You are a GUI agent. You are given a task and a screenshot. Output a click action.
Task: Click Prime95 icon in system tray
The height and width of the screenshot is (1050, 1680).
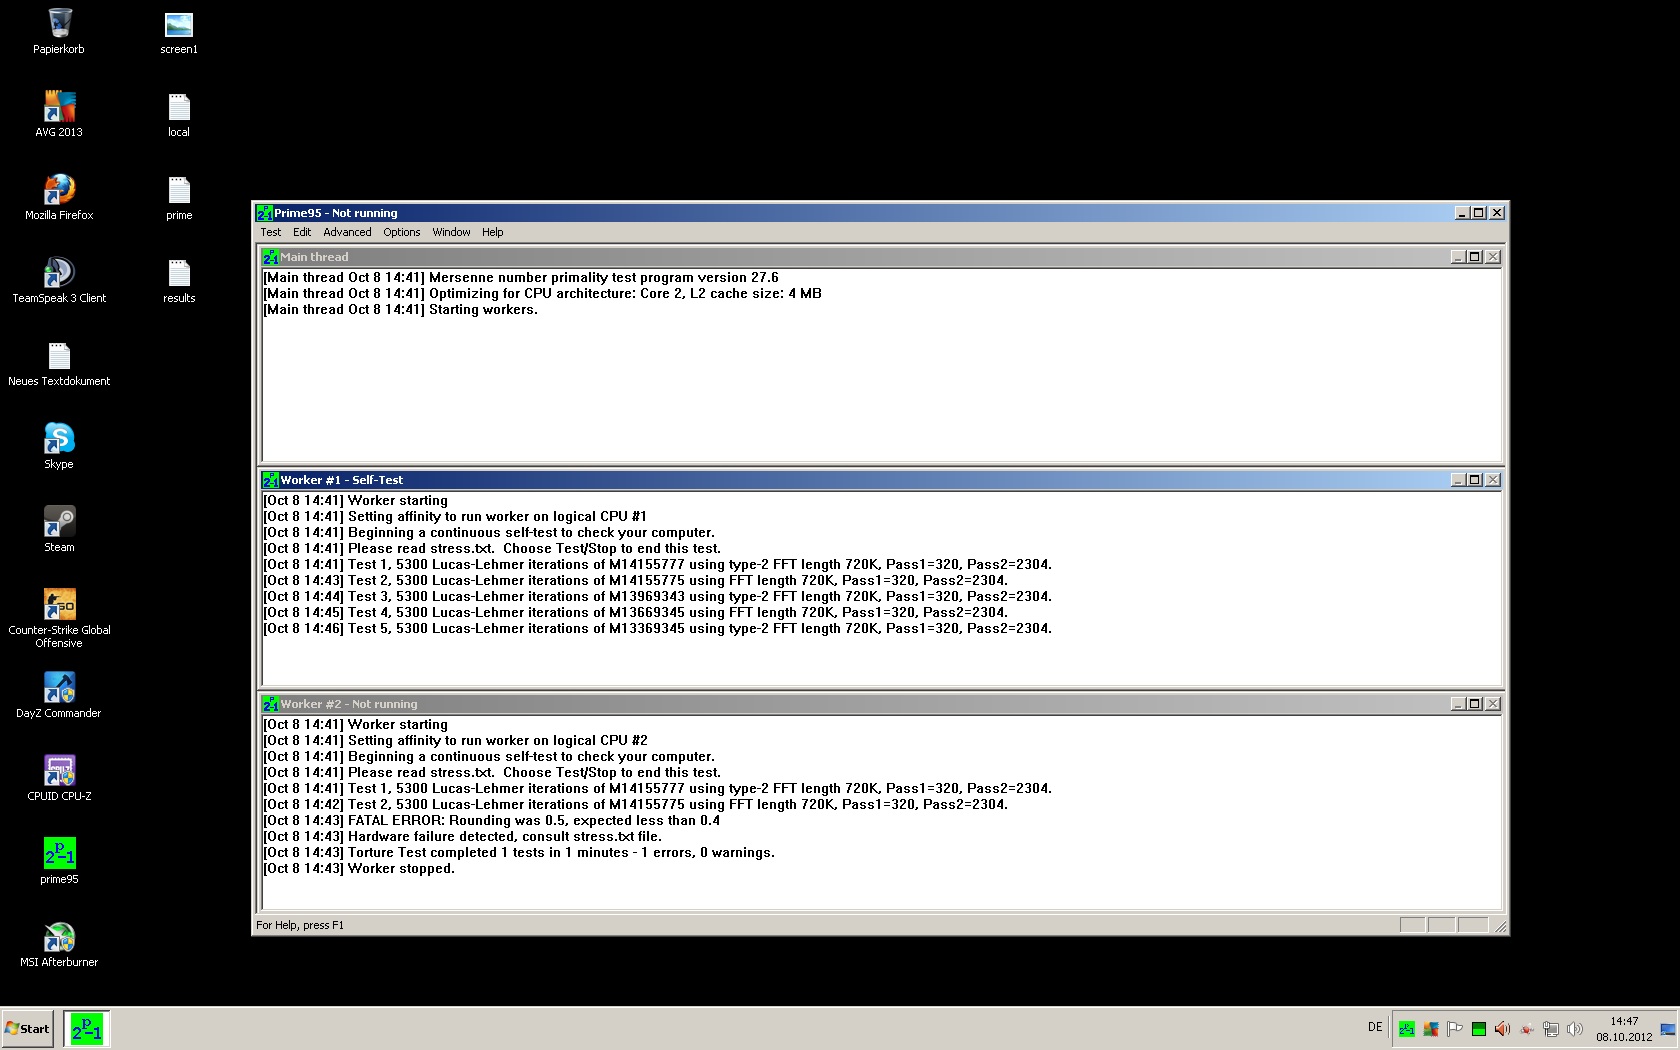[x=1407, y=1029]
